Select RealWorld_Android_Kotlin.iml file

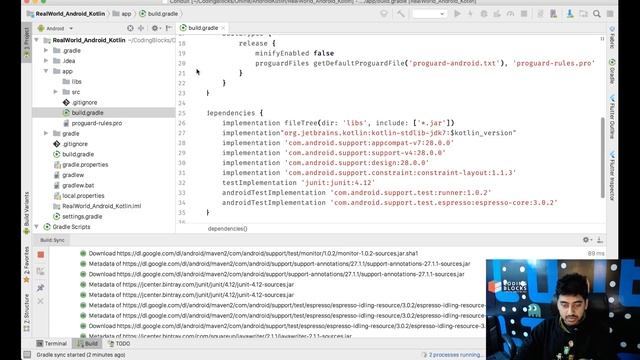point(97,206)
